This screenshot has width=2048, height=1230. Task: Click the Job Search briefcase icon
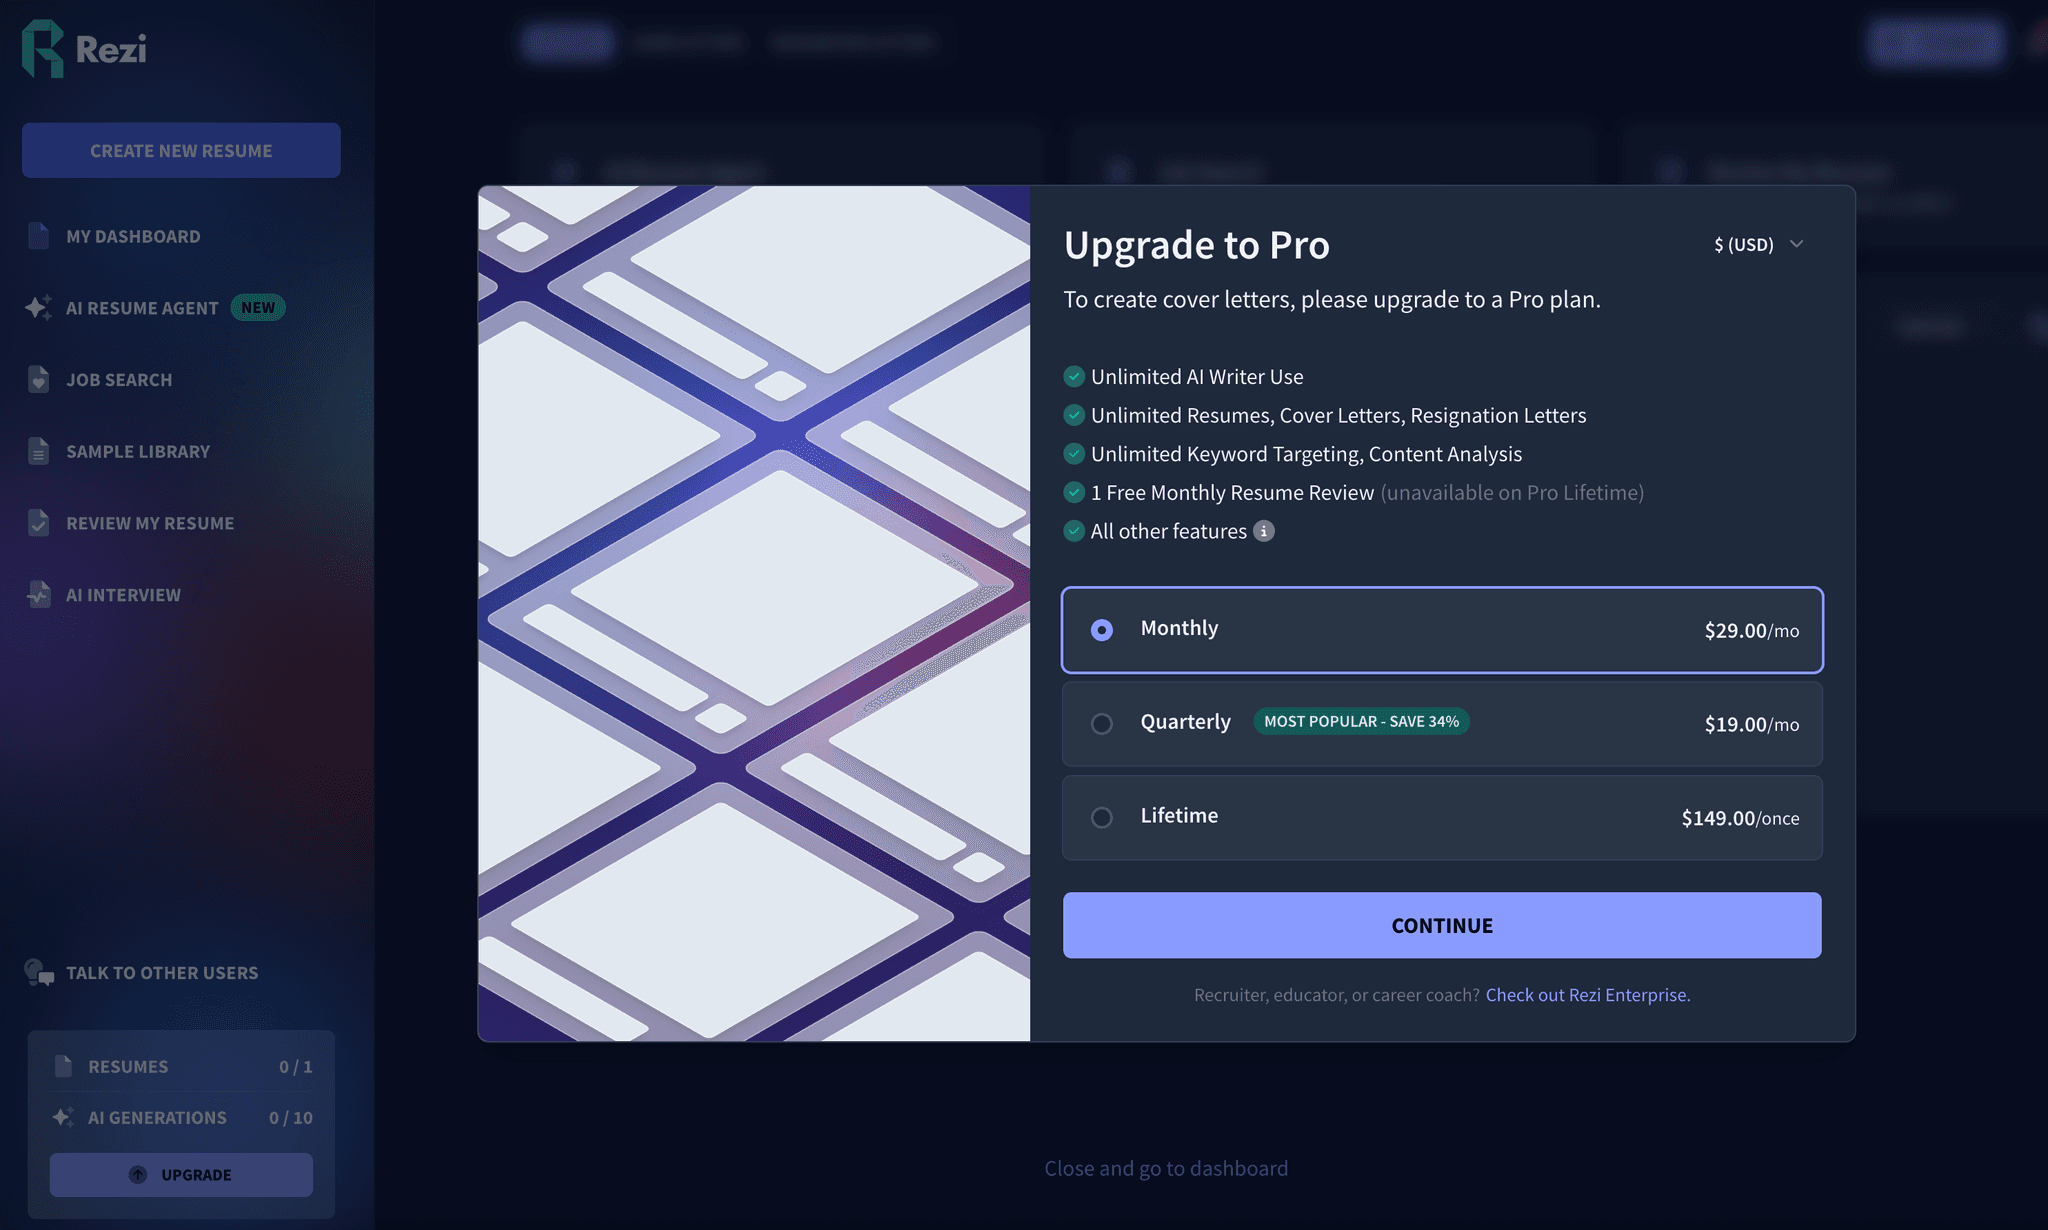click(38, 379)
